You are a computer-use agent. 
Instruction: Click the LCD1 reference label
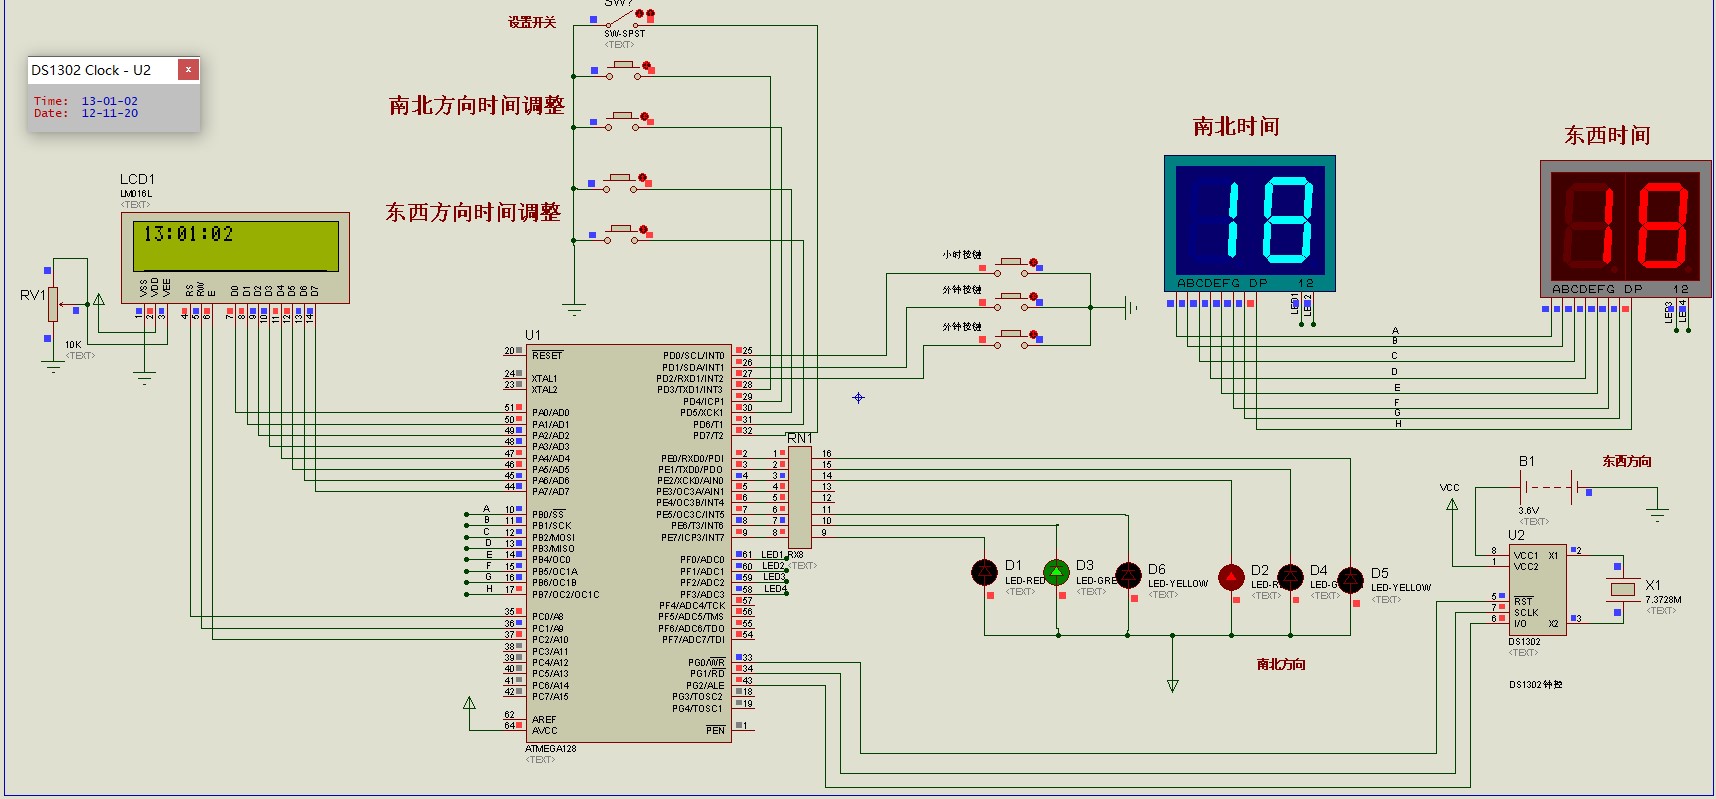[138, 179]
